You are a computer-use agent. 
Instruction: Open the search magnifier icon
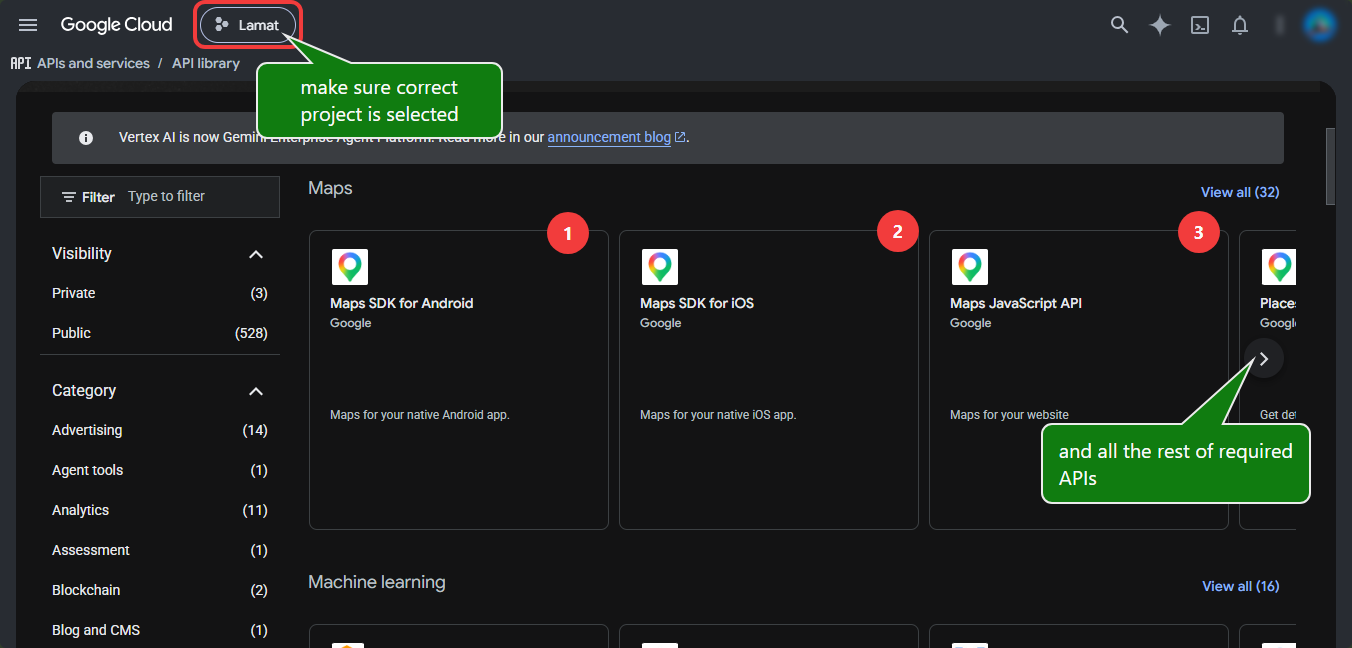(x=1120, y=25)
